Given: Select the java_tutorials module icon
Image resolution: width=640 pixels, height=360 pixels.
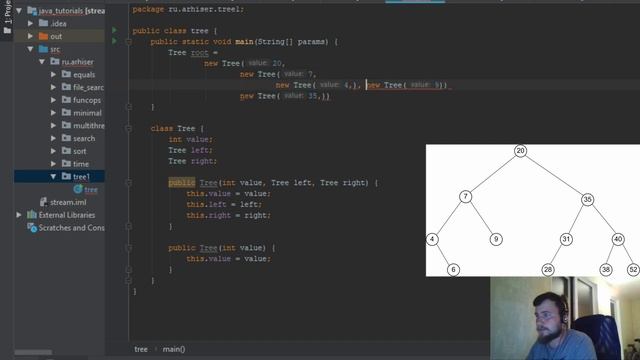Looking at the screenshot, I should 32,11.
